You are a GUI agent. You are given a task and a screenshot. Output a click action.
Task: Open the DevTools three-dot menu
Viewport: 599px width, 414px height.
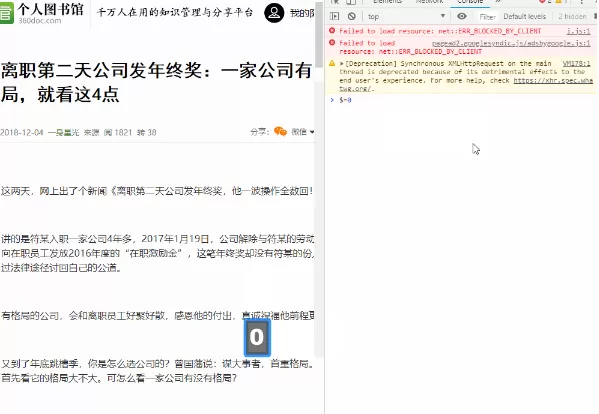pos(582,2)
